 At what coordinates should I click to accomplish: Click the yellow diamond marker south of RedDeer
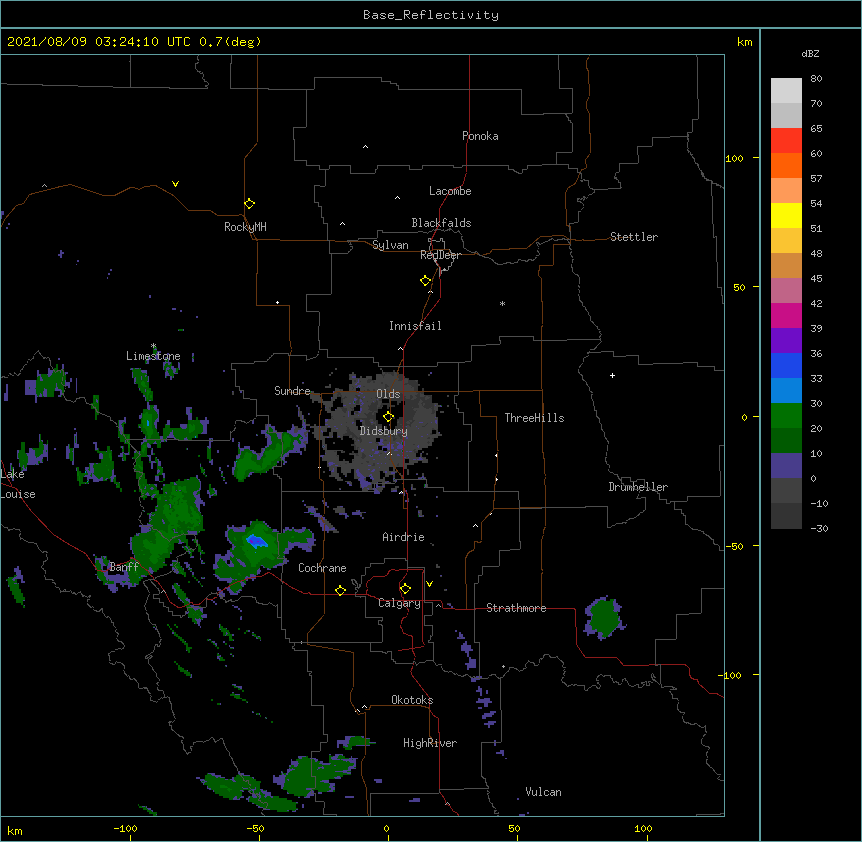[425, 281]
